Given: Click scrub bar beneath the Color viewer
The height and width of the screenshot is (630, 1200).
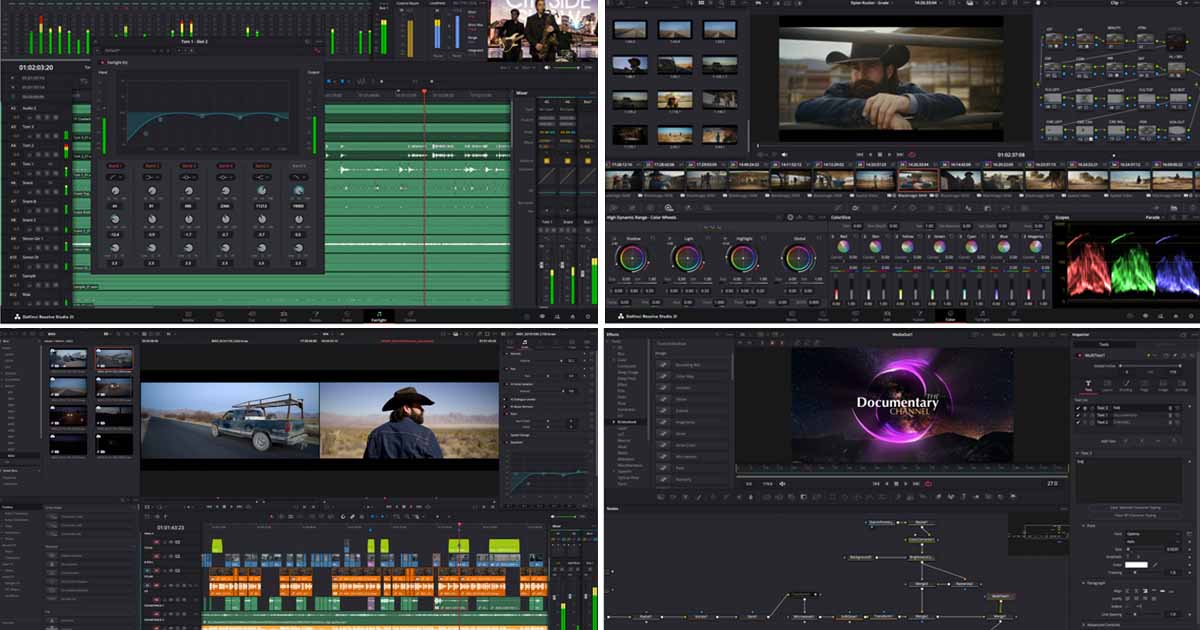Looking at the screenshot, I should point(895,146).
